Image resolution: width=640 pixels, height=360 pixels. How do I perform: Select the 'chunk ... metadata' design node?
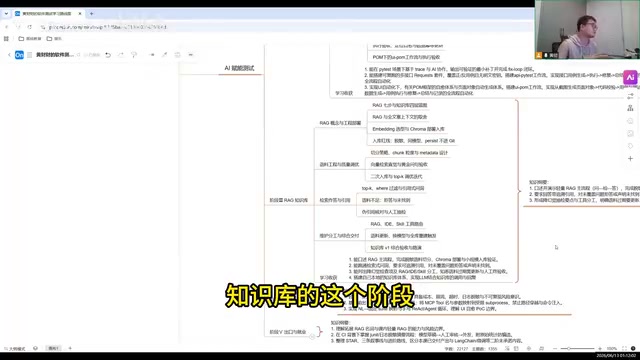(x=409, y=153)
